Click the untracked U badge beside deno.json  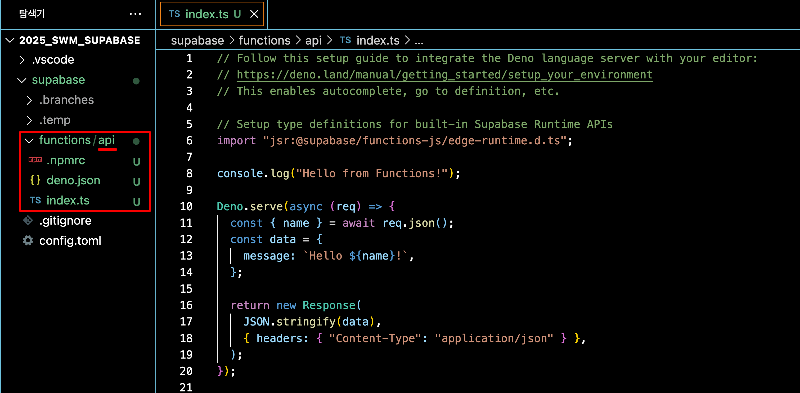[136, 182]
